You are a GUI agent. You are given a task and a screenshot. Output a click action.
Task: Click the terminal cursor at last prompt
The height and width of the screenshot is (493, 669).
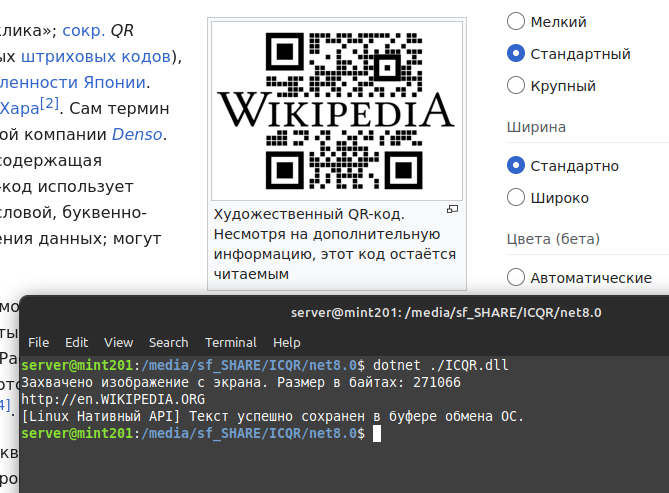click(377, 434)
